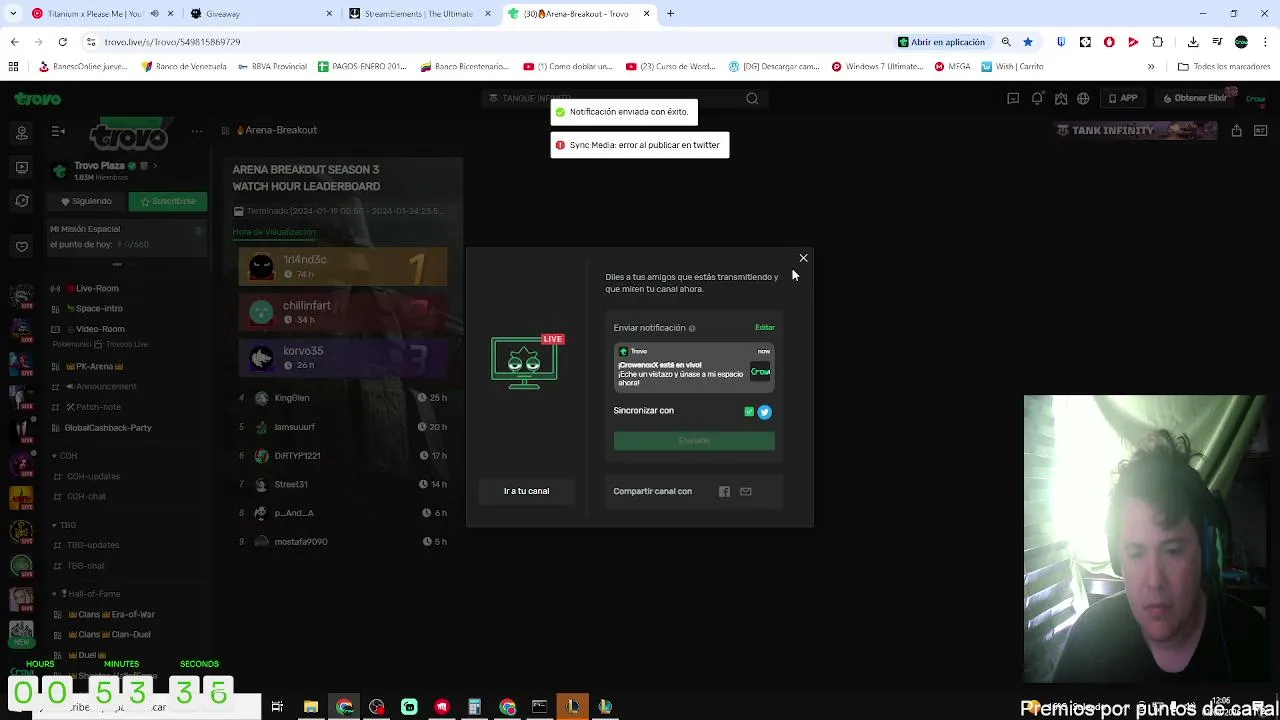
Task: Open the MEGA bookmark
Action: click(x=952, y=67)
